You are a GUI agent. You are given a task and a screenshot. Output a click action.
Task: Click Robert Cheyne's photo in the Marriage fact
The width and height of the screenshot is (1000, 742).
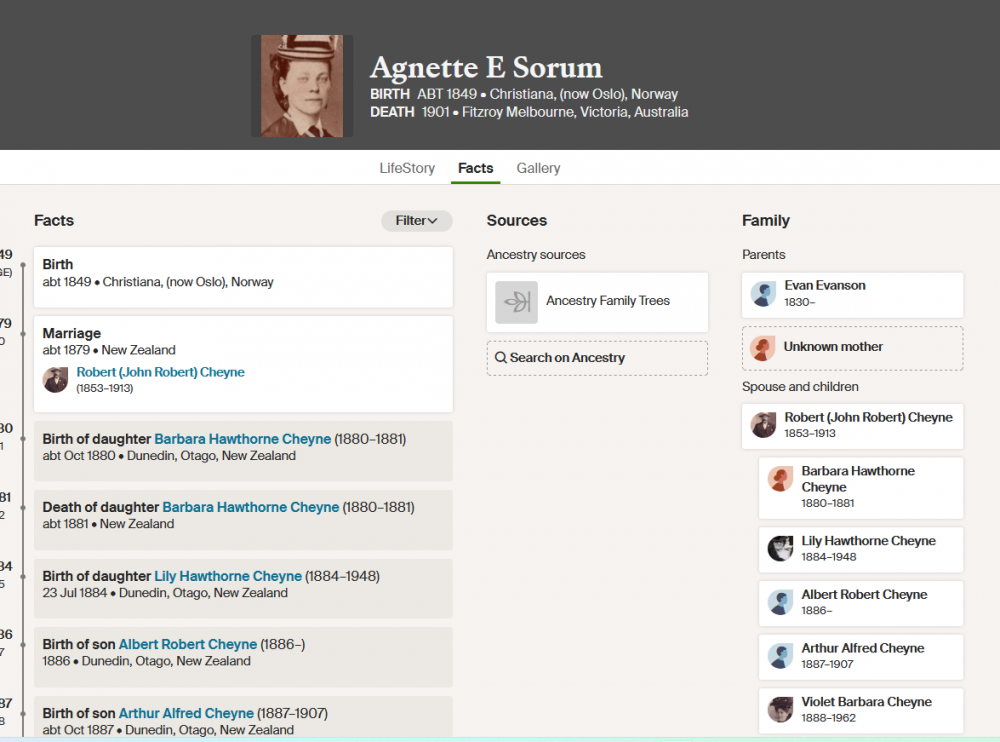pos(56,379)
